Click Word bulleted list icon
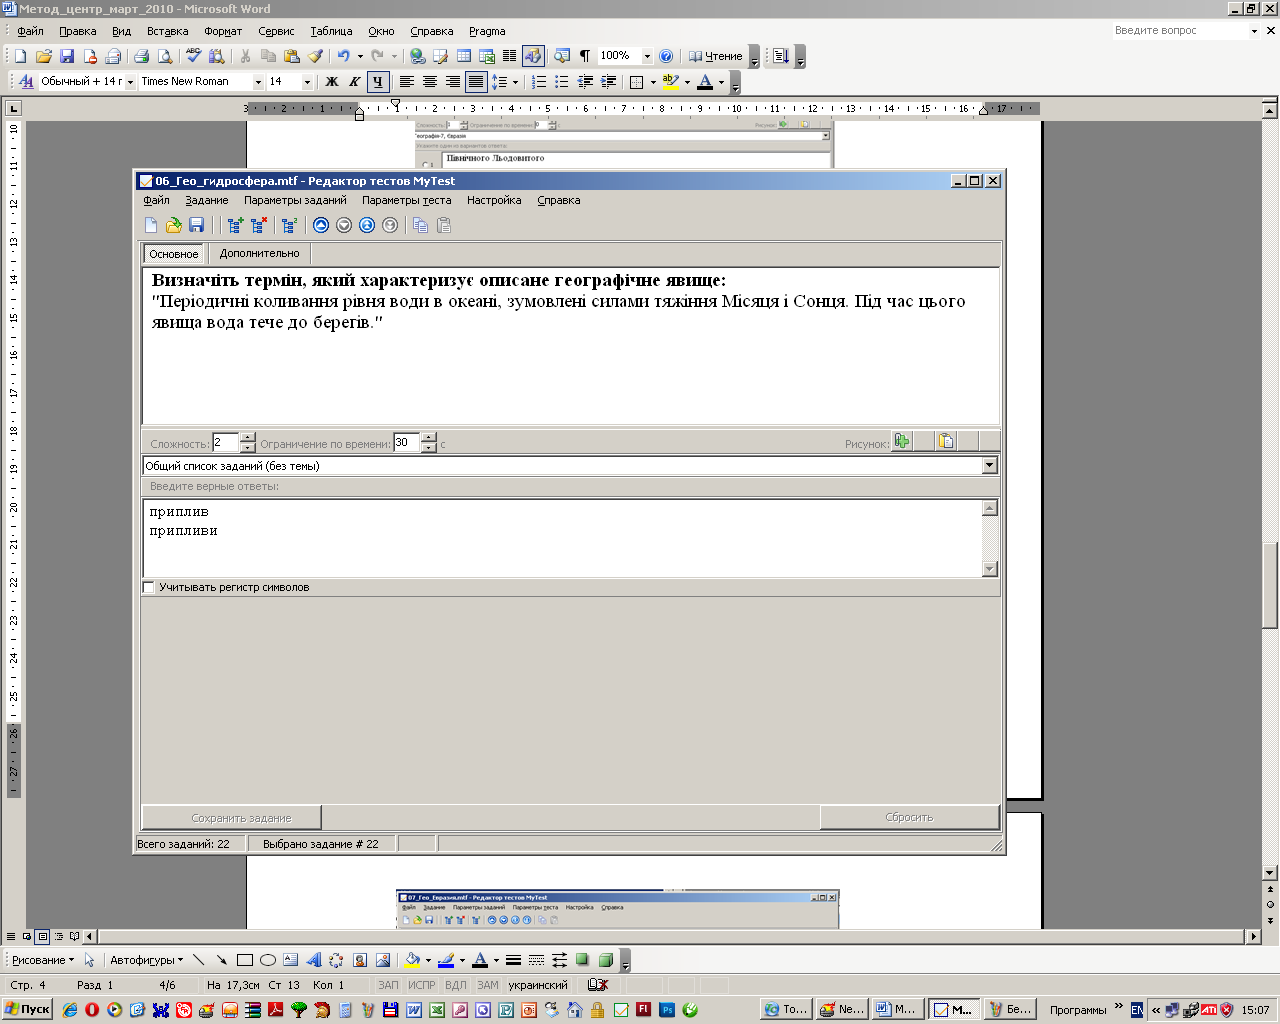The height and width of the screenshot is (1024, 1280). (562, 82)
